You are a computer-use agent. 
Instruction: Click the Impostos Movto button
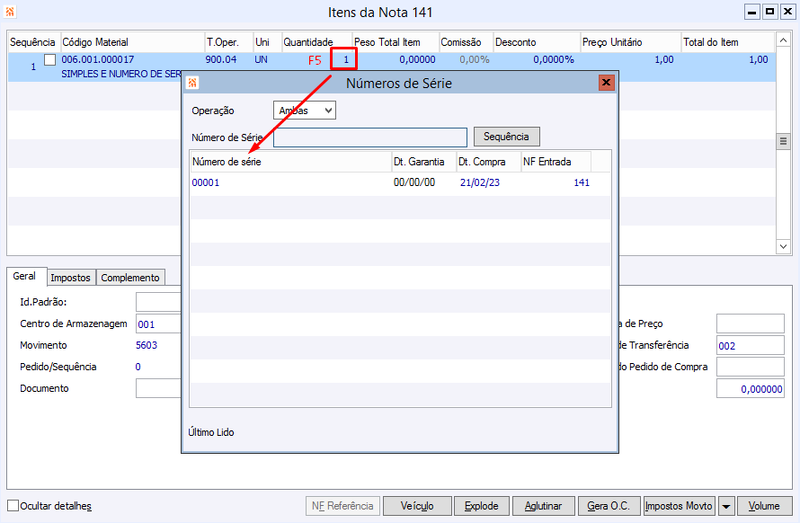(x=679, y=506)
